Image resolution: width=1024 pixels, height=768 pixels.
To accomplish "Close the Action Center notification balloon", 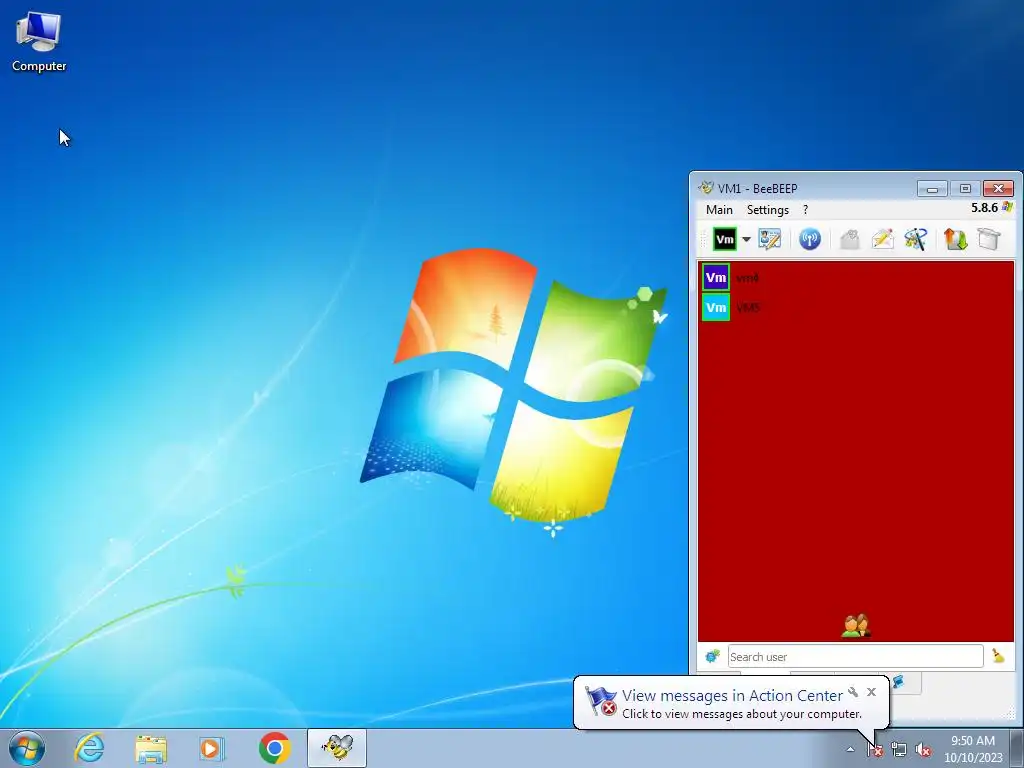I will tap(871, 692).
